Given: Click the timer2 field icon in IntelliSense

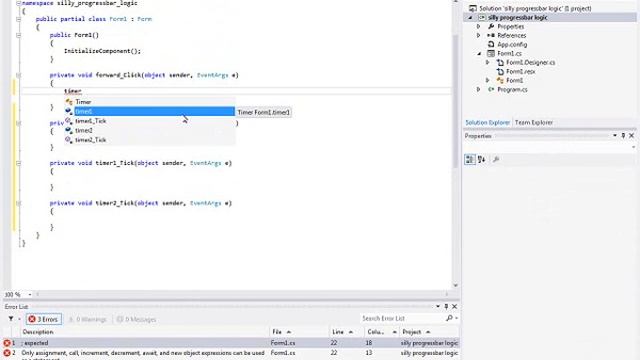Looking at the screenshot, I should click(x=69, y=130).
